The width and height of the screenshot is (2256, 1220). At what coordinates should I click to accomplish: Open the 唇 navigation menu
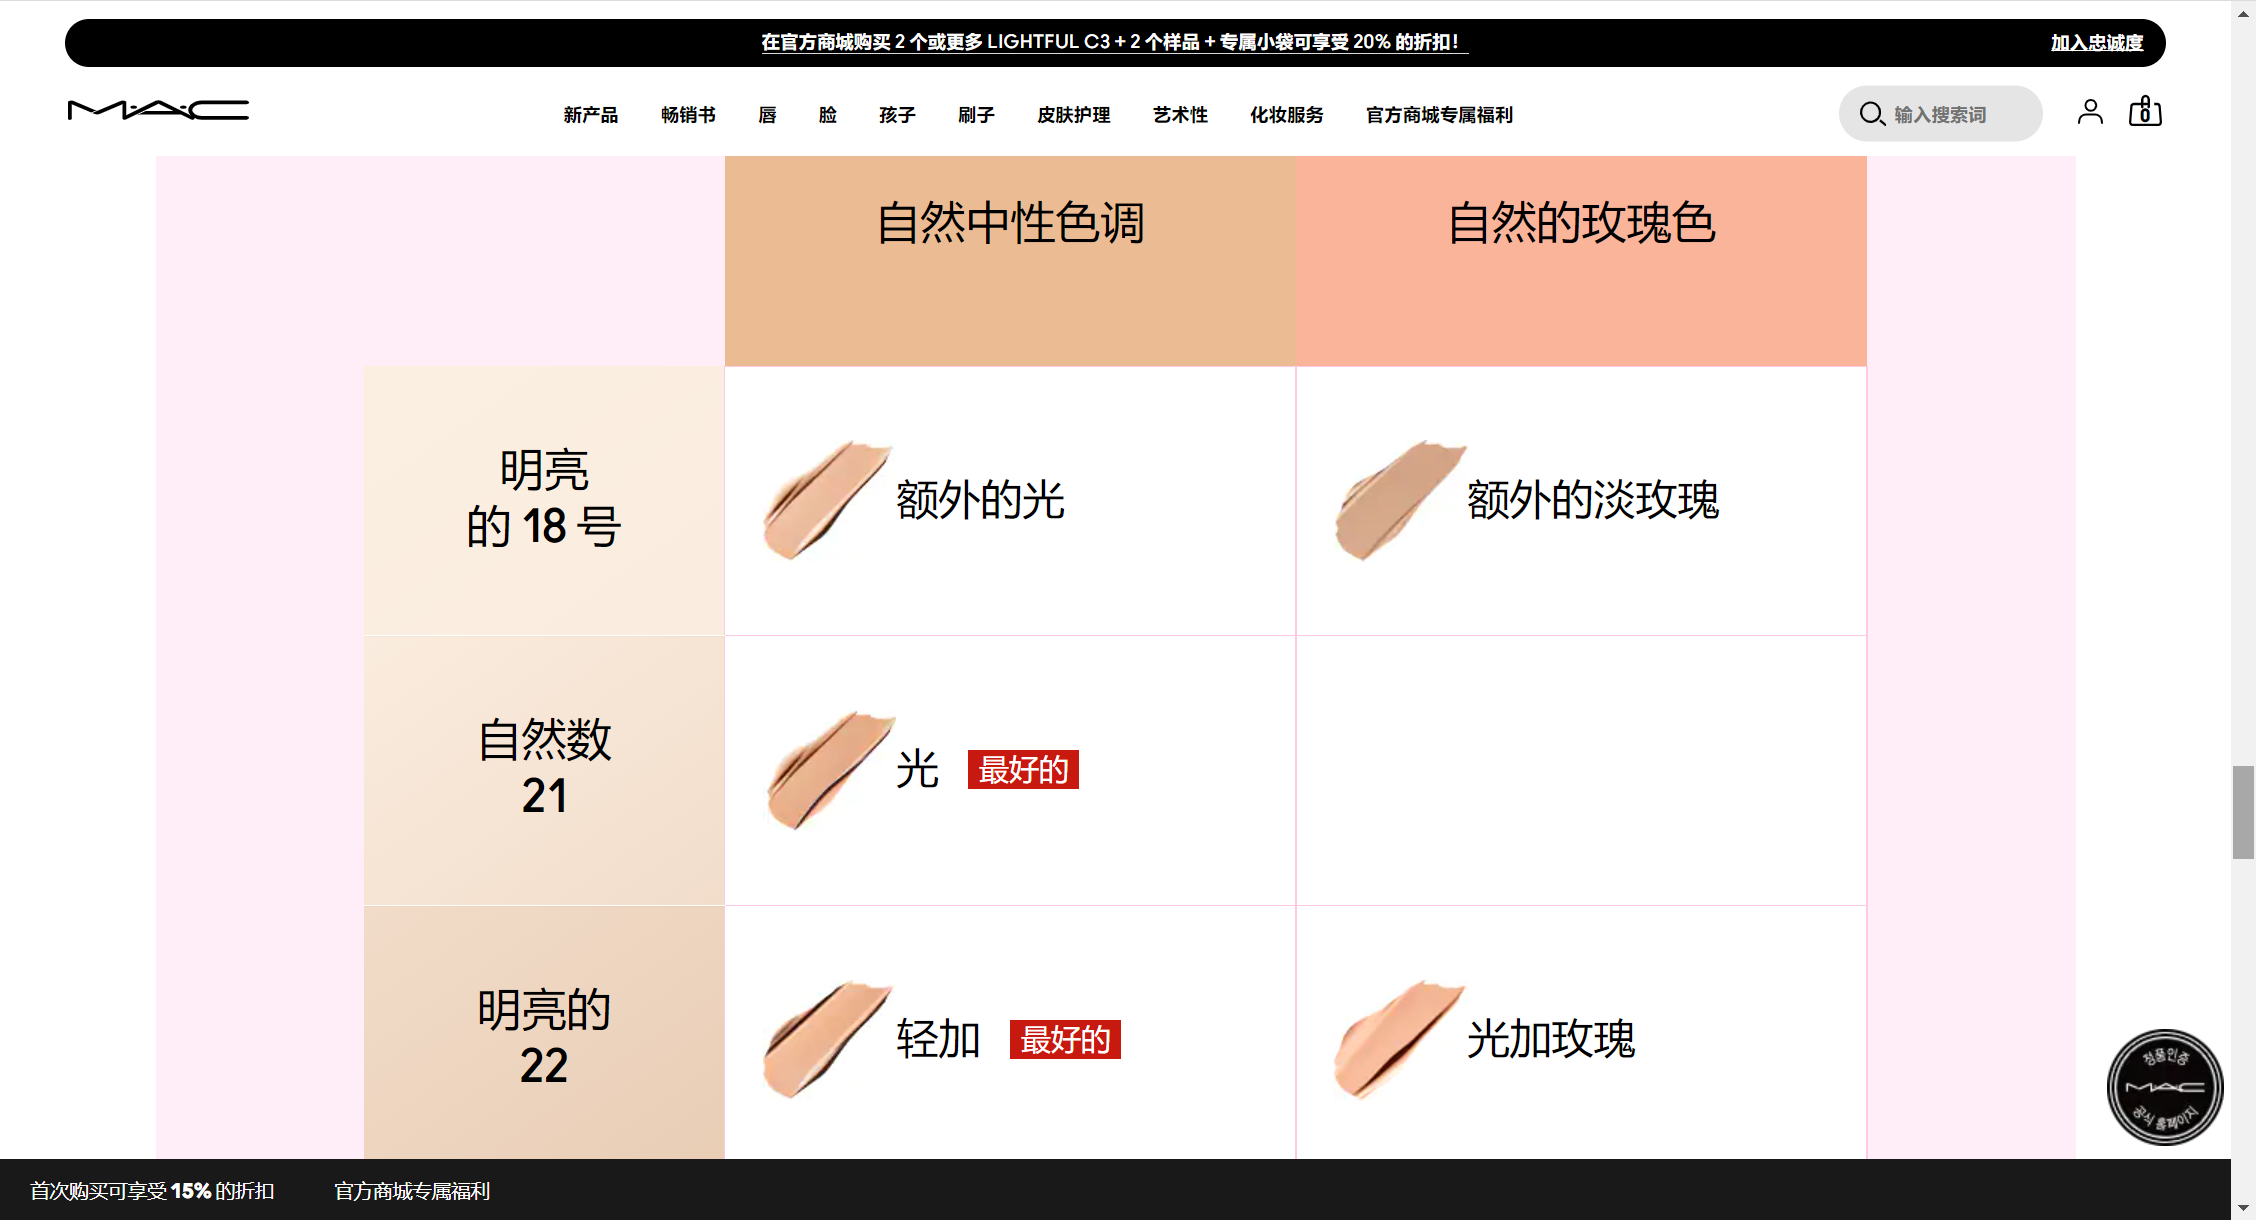[767, 115]
